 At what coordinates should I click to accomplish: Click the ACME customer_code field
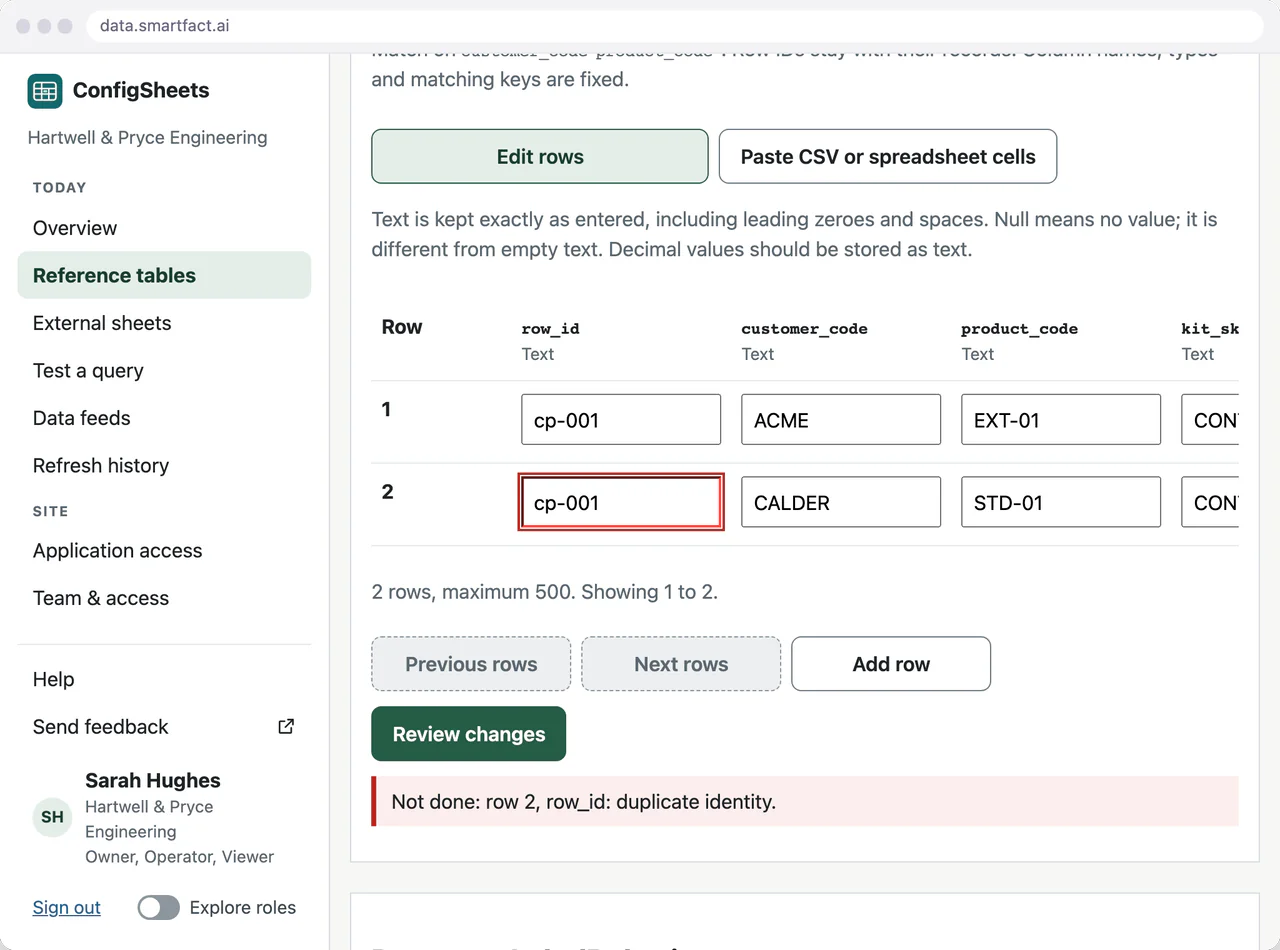pyautogui.click(x=841, y=420)
